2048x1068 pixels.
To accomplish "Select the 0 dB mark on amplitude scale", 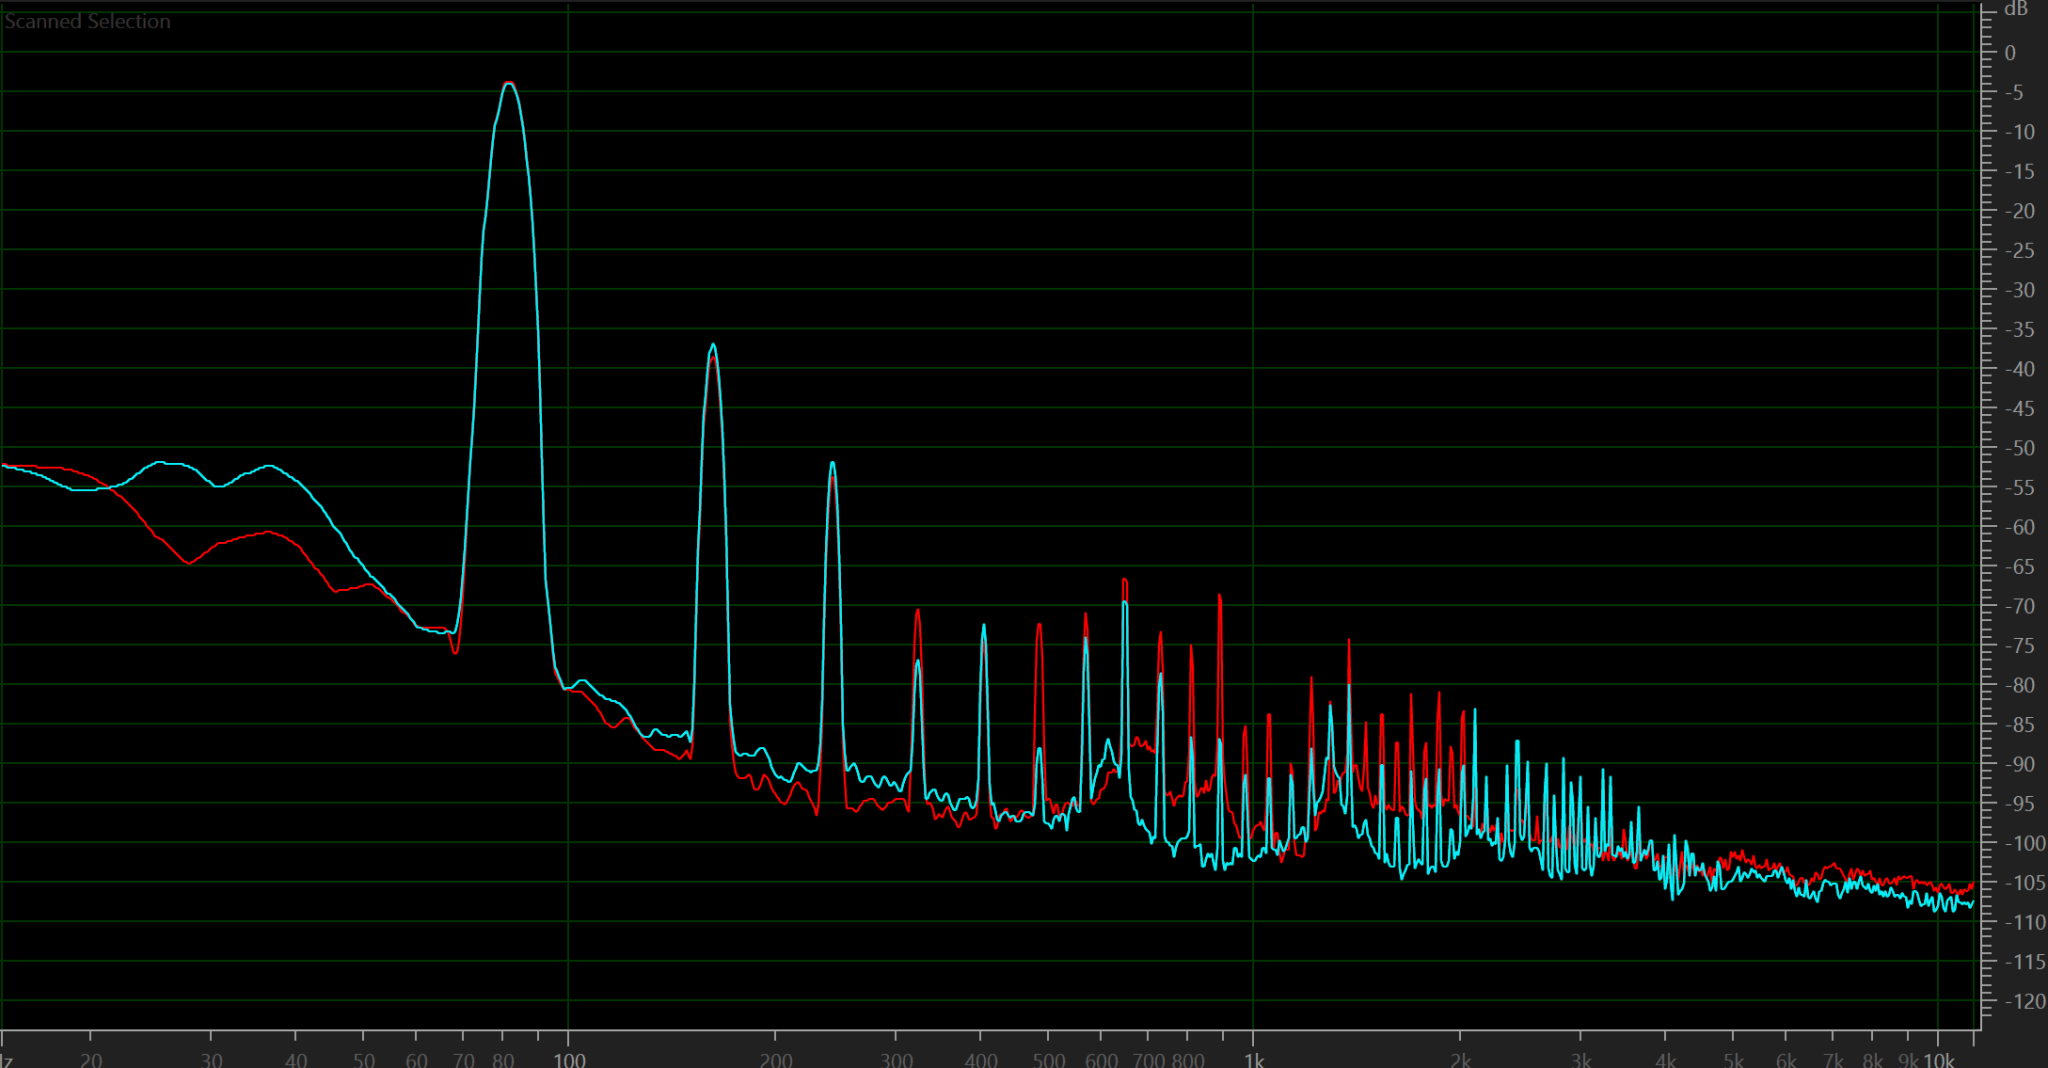I will coord(2010,53).
